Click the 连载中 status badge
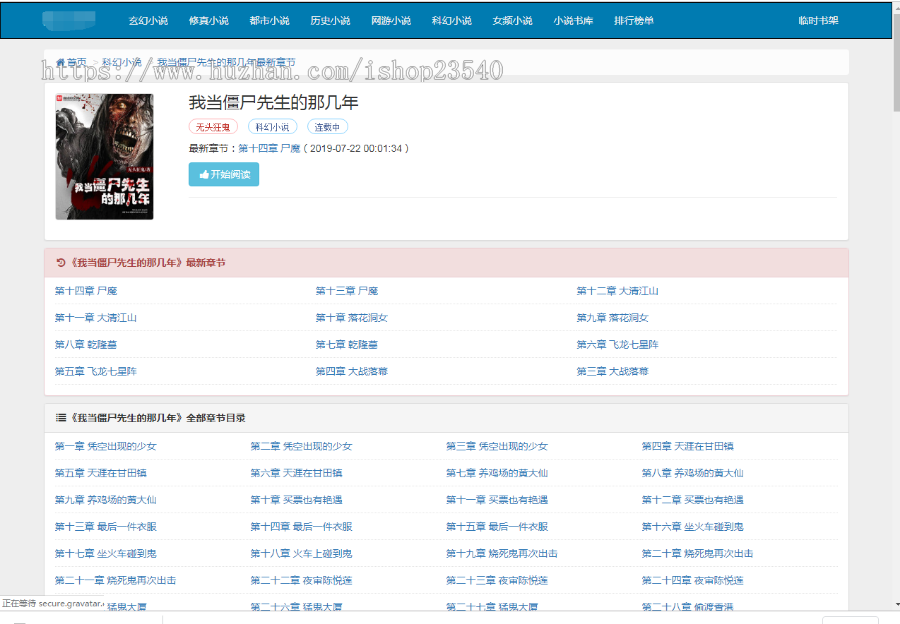This screenshot has width=900, height=624. tap(330, 126)
